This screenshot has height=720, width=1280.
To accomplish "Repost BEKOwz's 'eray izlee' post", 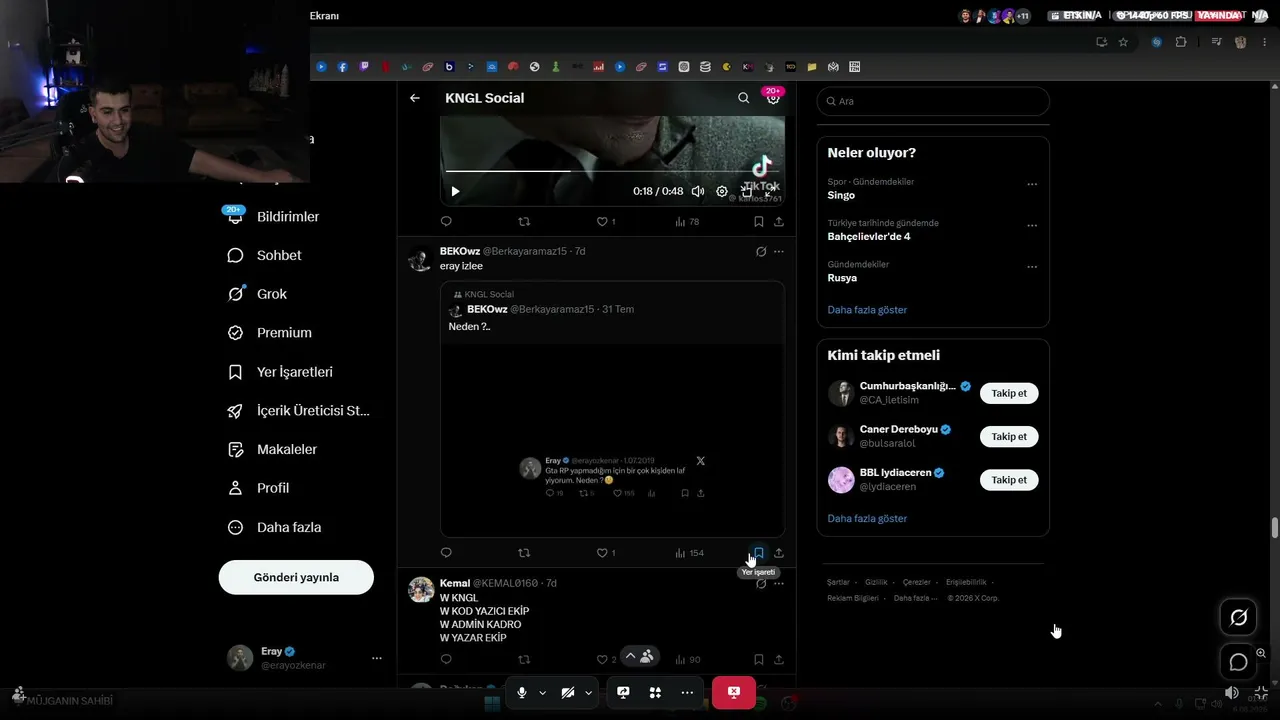I will [524, 553].
